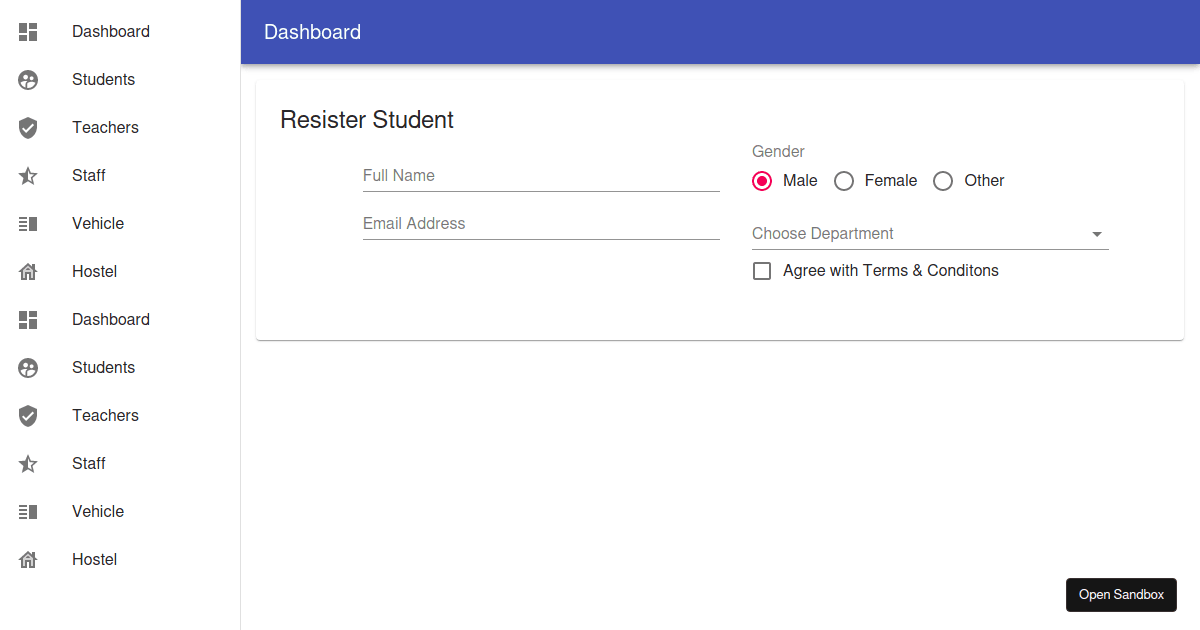Select the Male gender radio button
This screenshot has width=1200, height=630.
click(x=762, y=181)
